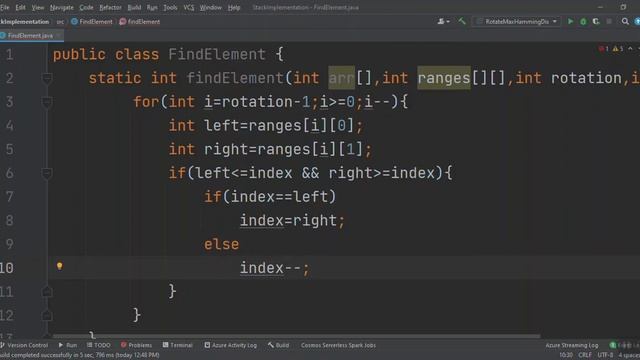Click the 4 spaces indent indicator
640x360 pixels.
(629, 355)
